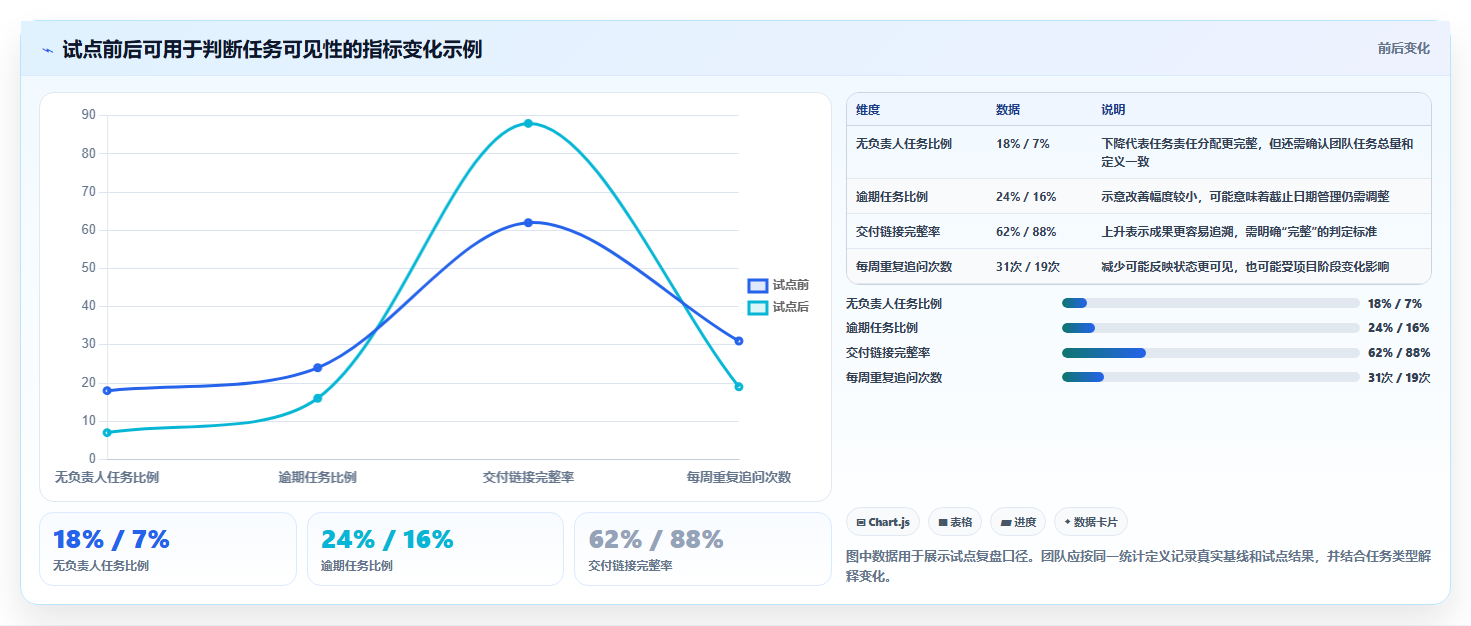Image resolution: width=1471 pixels, height=626 pixels.
Task: Toggle the 试点后 legend swatch
Action: (758, 307)
